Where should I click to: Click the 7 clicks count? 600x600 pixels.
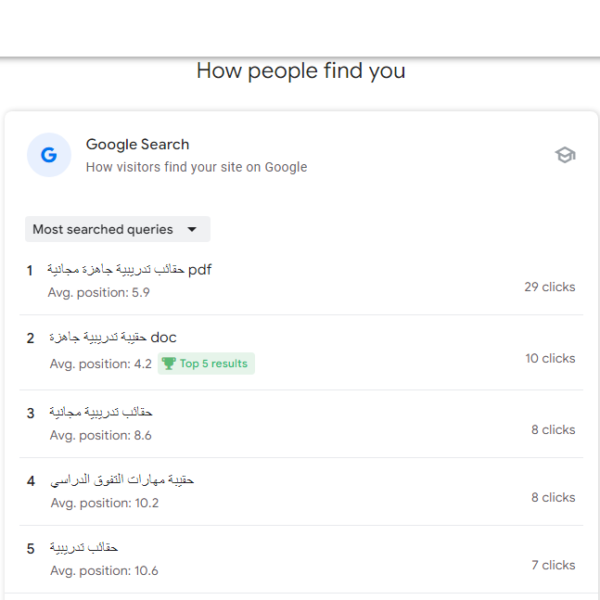coord(553,565)
